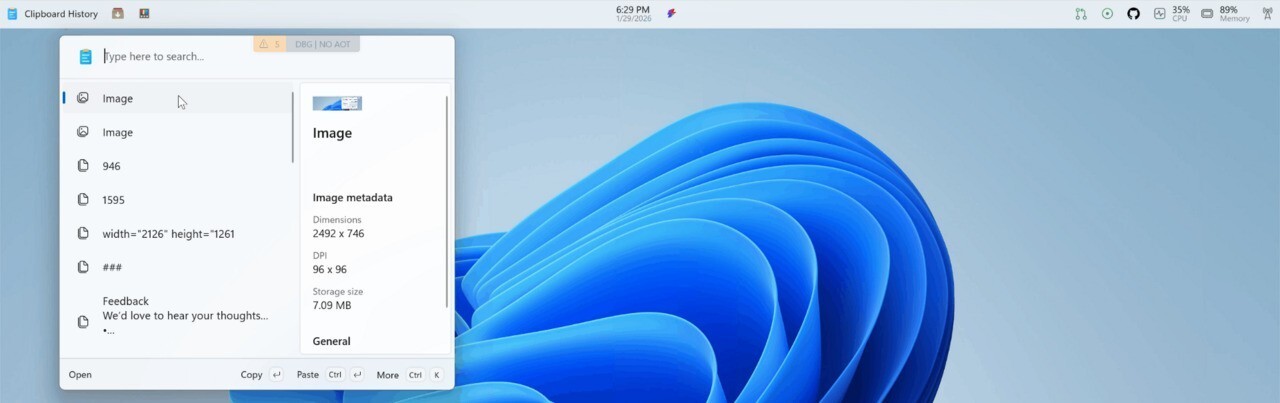Screen dimensions: 1280x403
Task: Click the 'General' section heading
Action: click(331, 341)
